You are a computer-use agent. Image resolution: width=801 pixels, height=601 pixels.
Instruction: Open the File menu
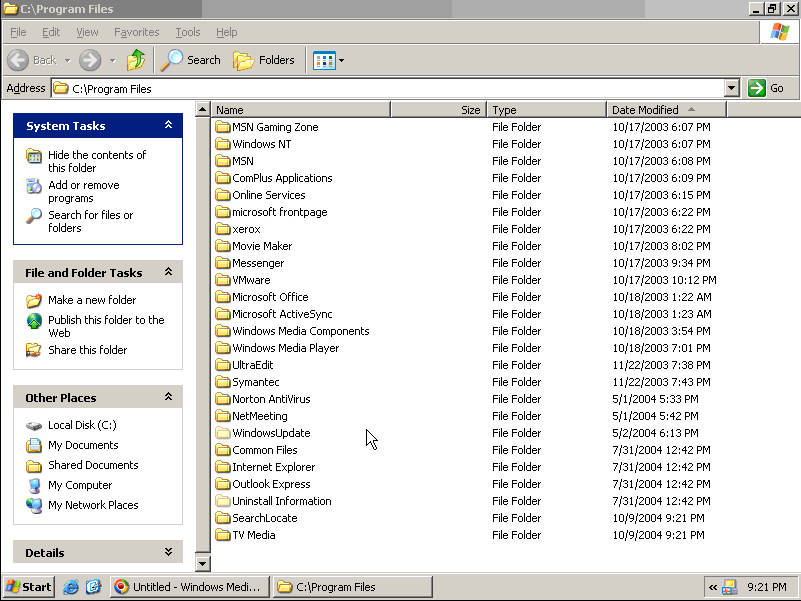point(18,32)
